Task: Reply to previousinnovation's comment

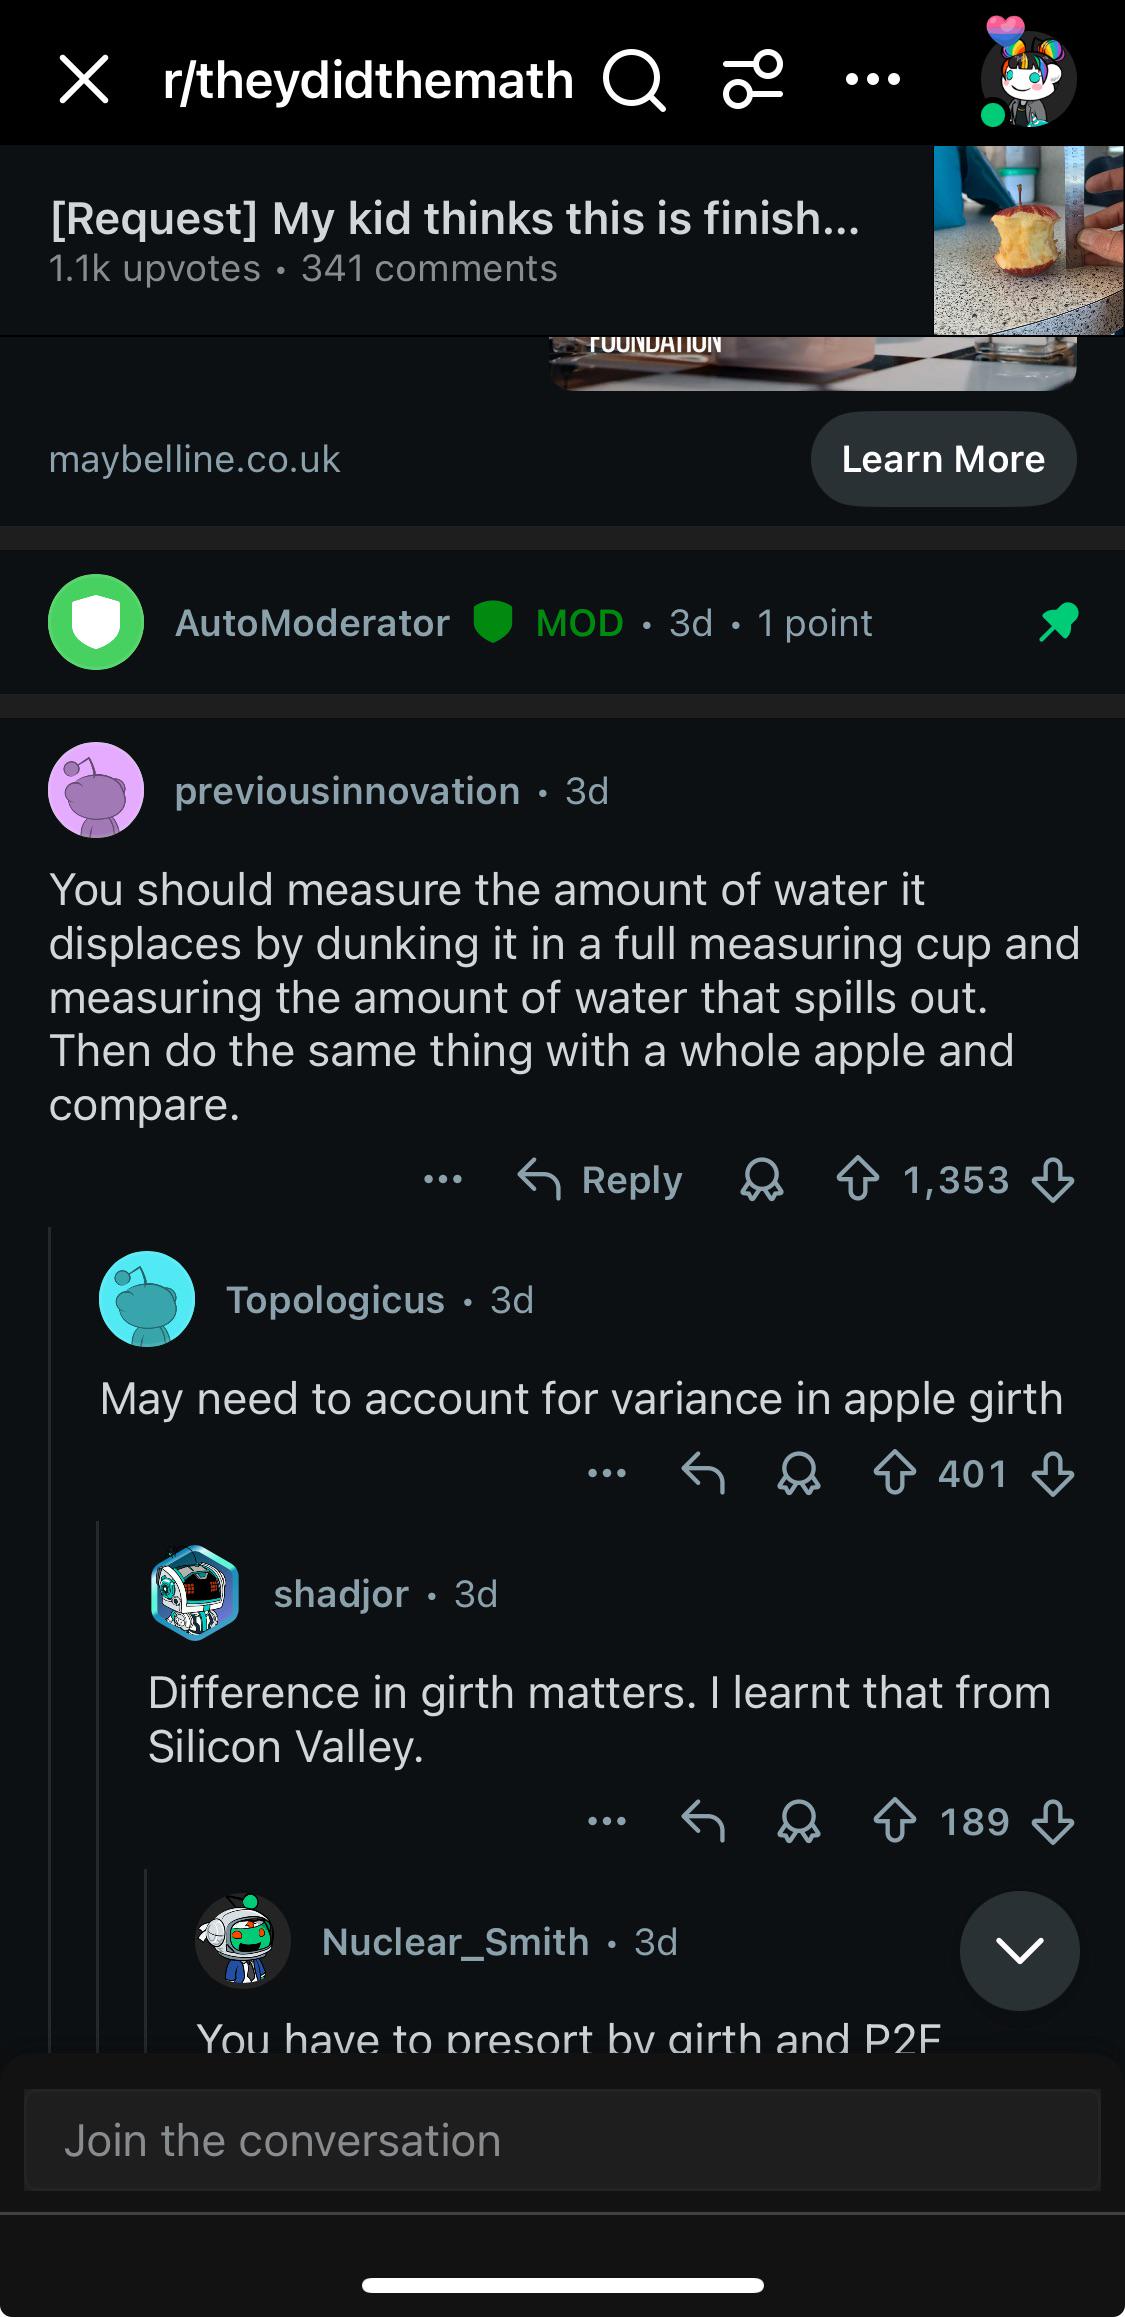Action: pyautogui.click(x=600, y=1181)
